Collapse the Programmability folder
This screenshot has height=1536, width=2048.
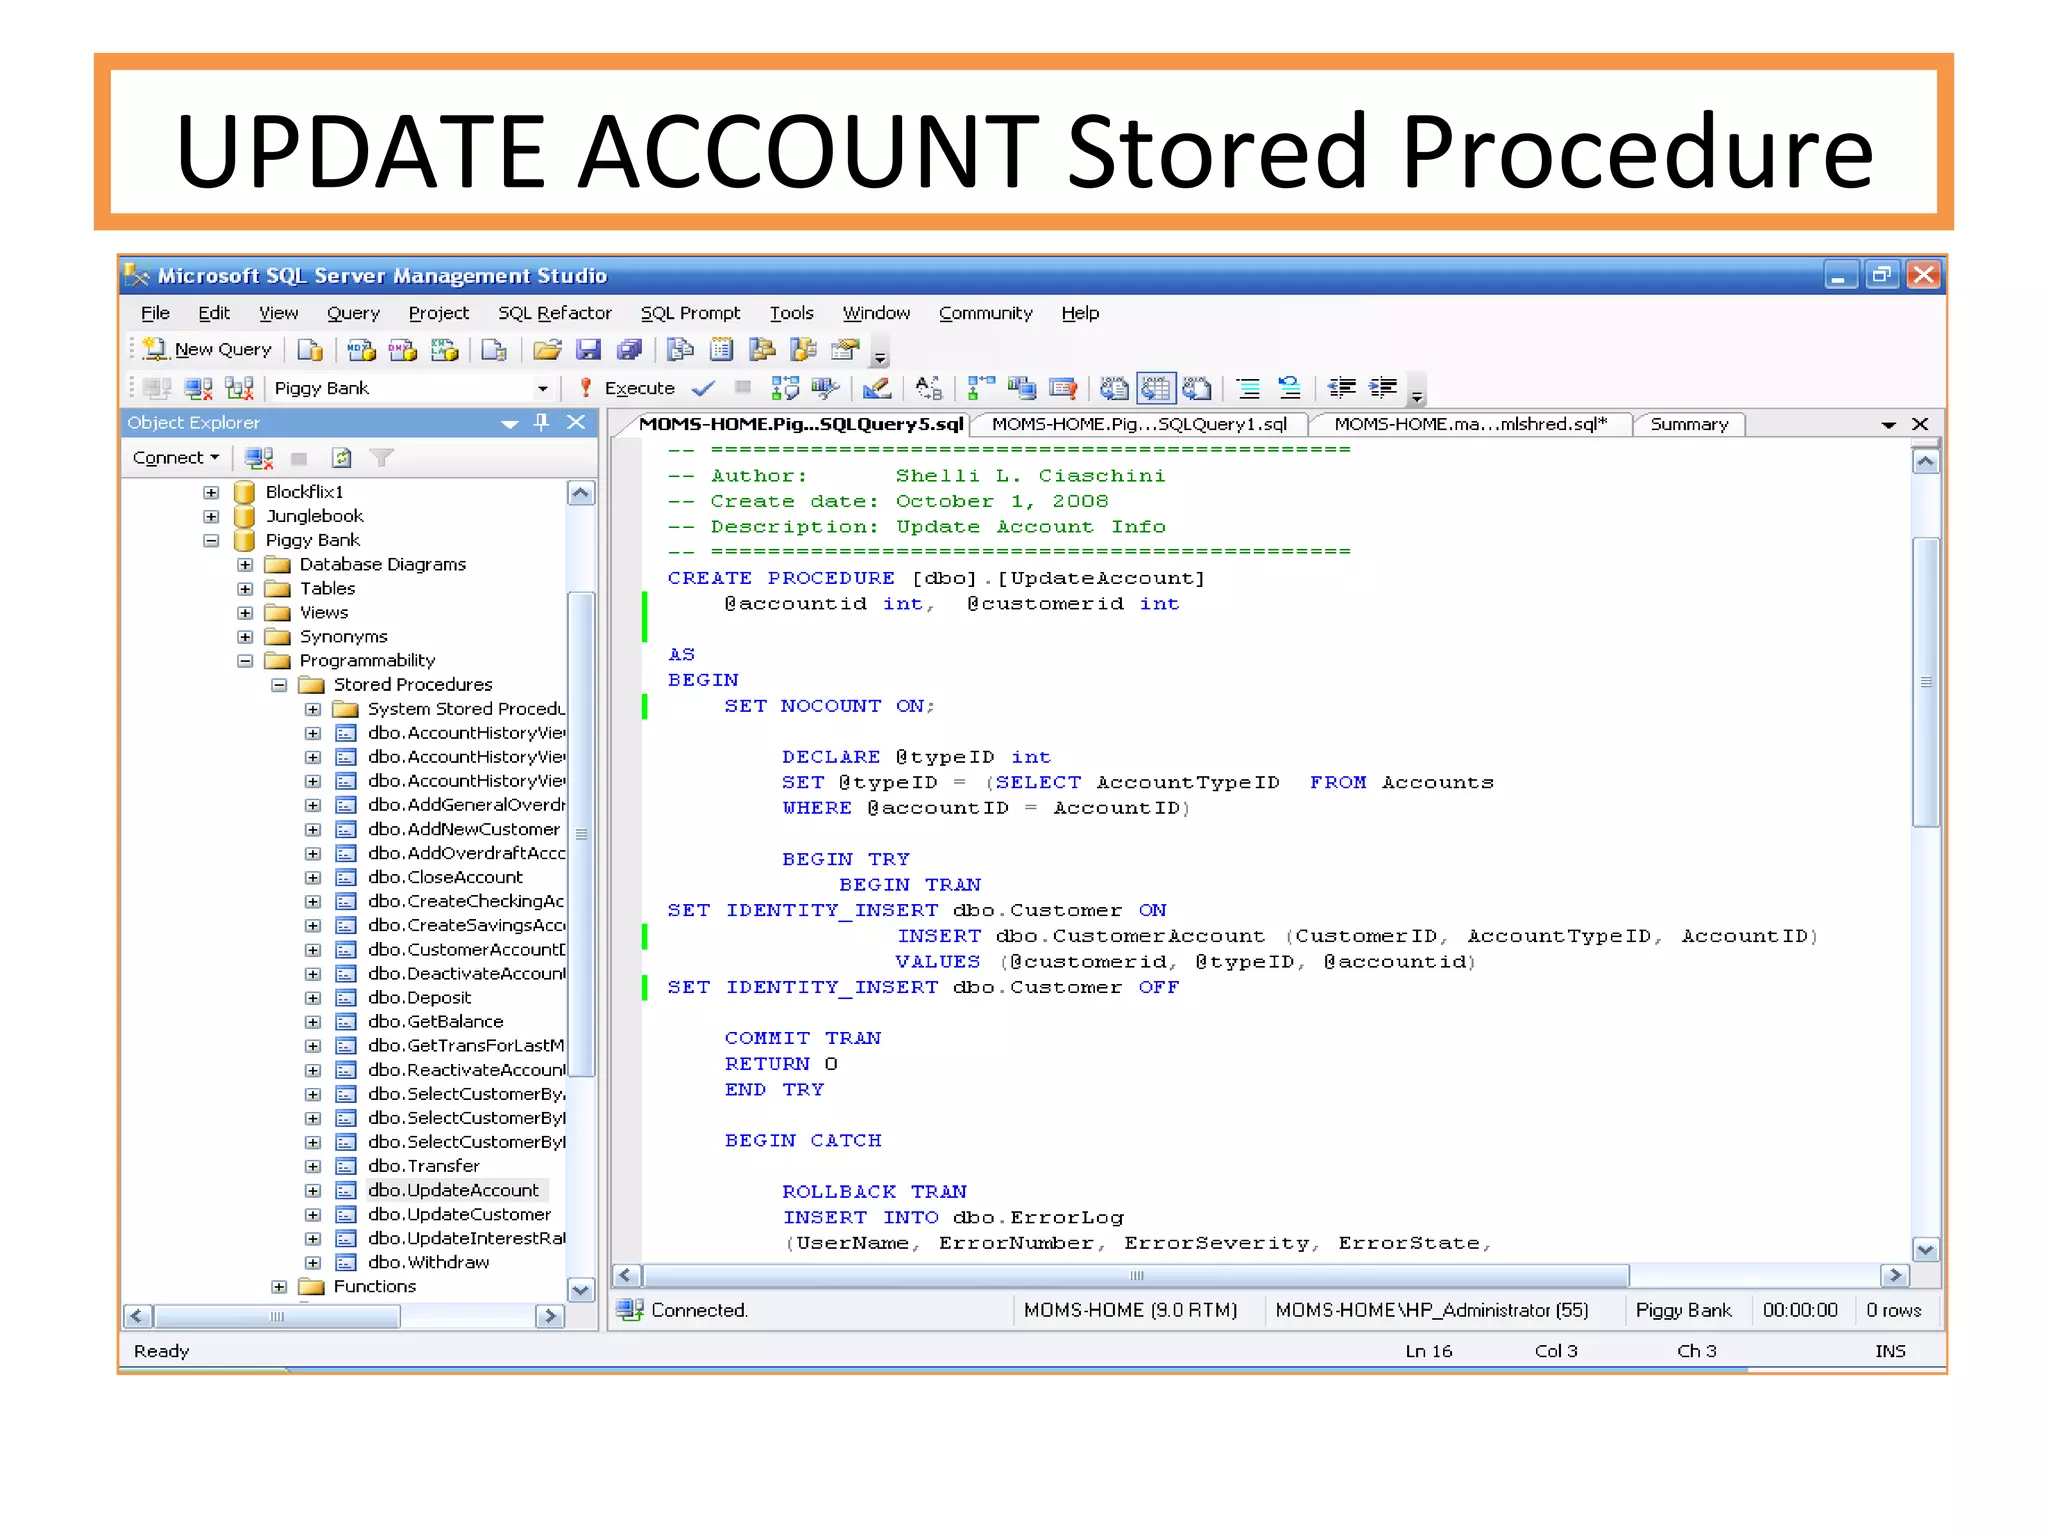pyautogui.click(x=245, y=661)
